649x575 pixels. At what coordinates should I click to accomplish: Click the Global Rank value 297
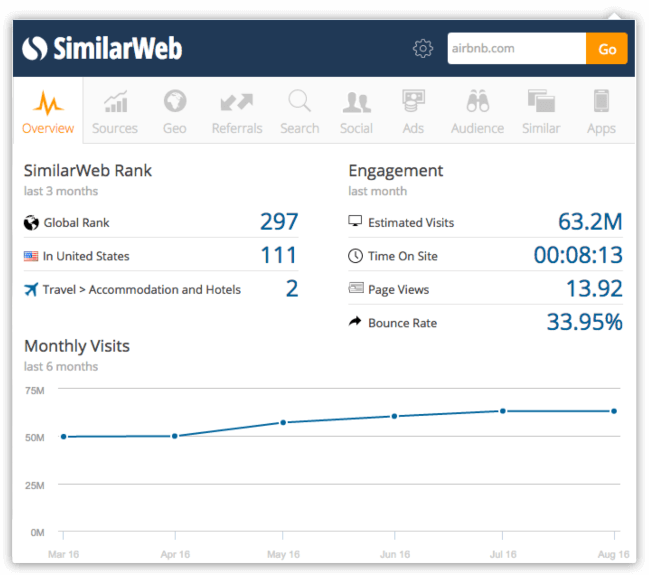pyautogui.click(x=279, y=222)
